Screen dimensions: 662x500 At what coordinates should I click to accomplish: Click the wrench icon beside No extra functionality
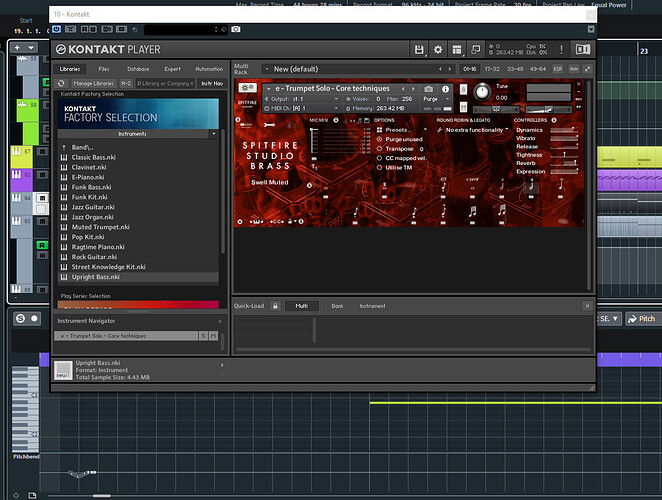[440, 130]
